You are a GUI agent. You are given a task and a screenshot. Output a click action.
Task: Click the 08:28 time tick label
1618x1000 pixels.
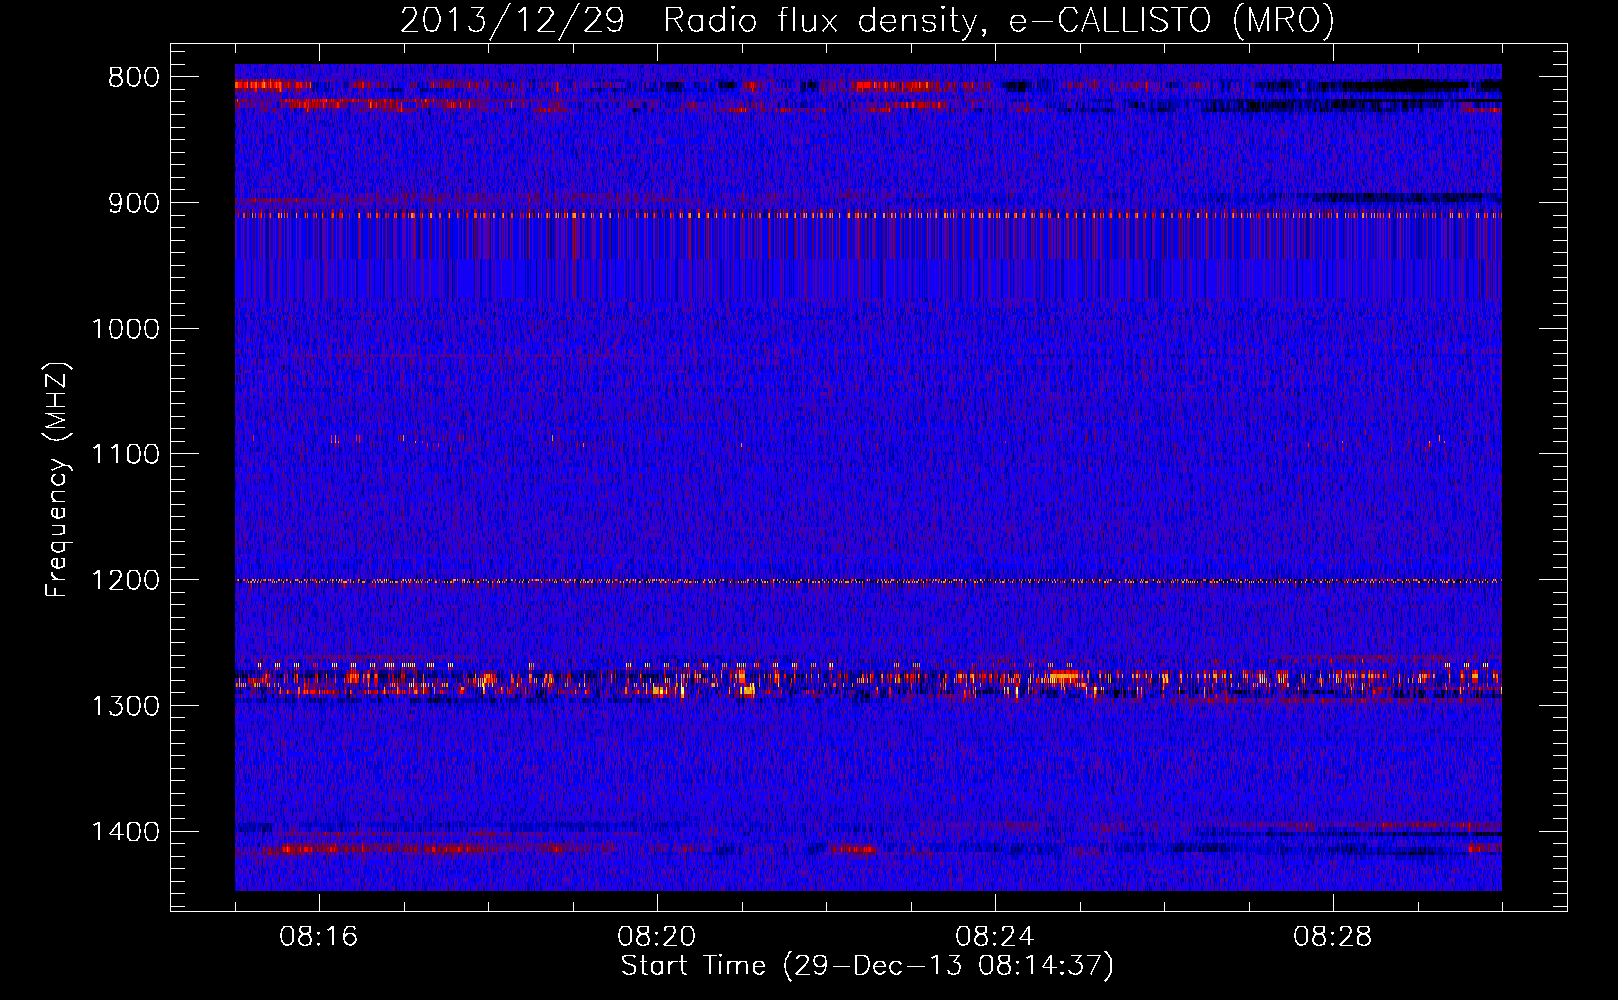point(1333,937)
